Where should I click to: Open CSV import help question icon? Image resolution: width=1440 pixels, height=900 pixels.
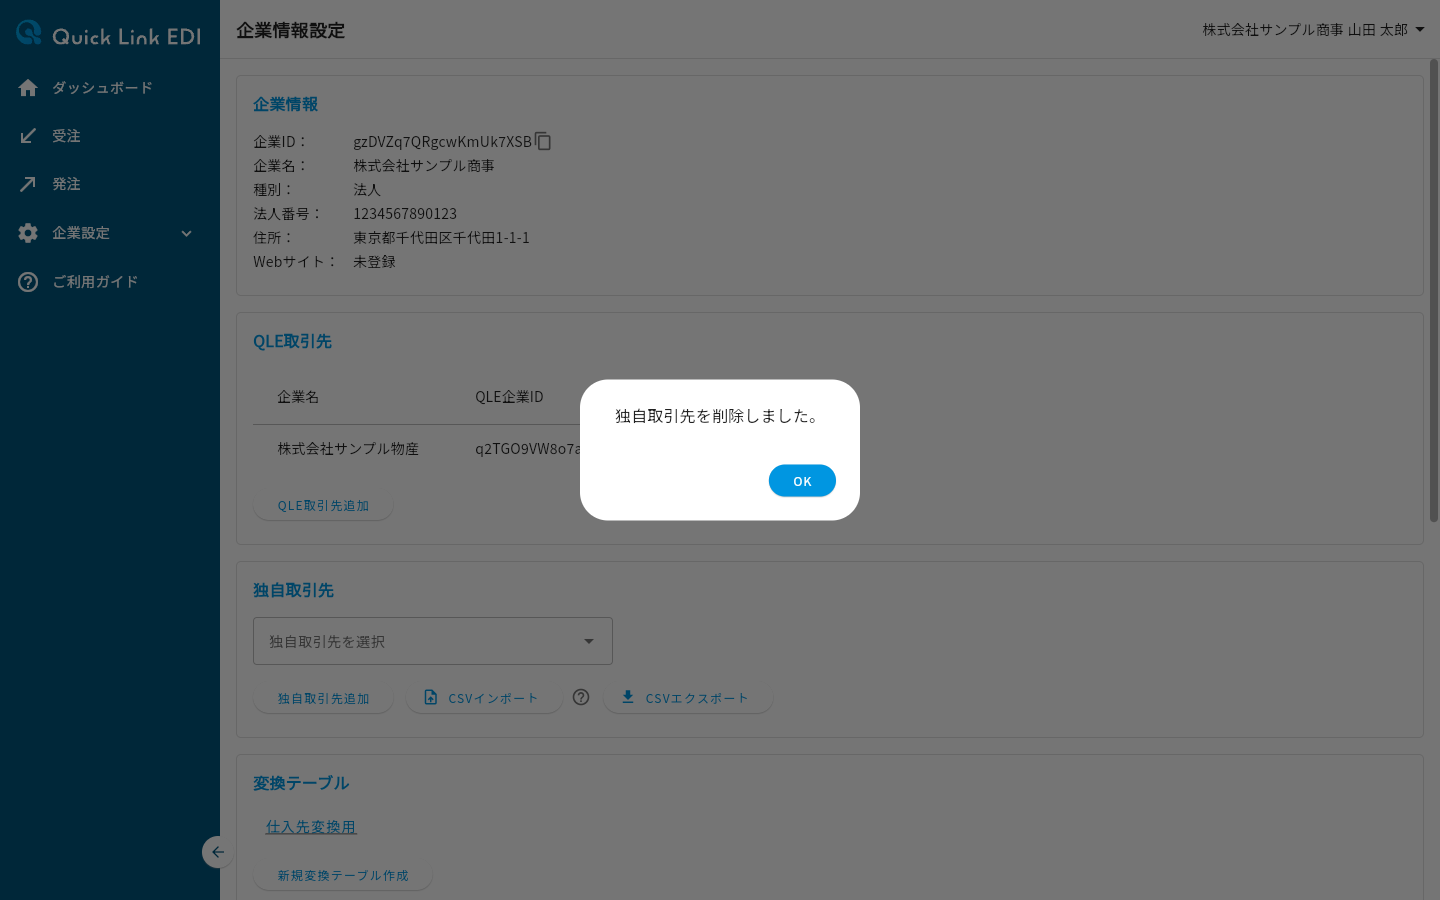[x=581, y=697]
